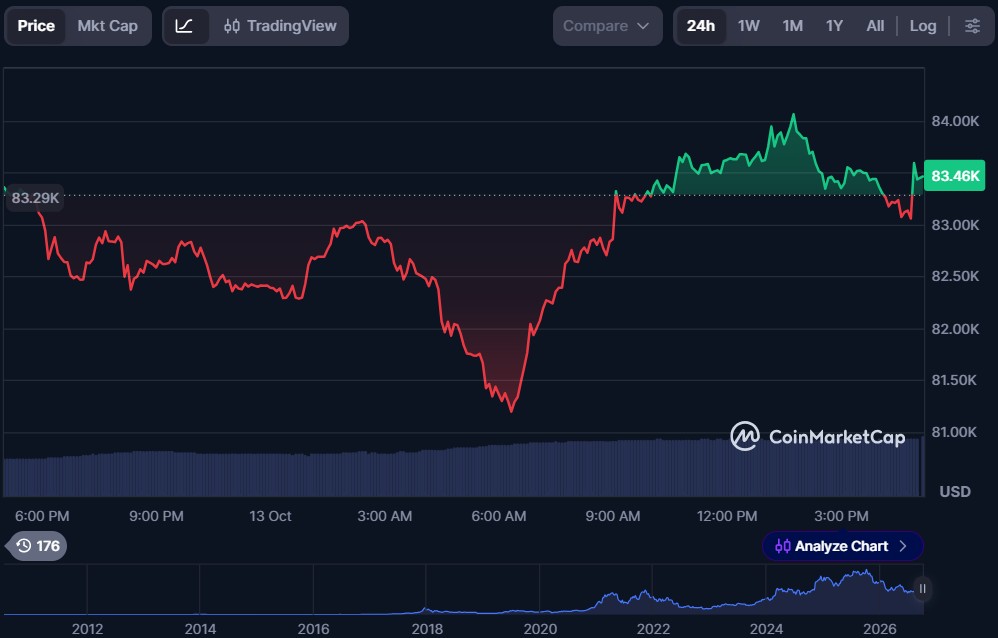The width and height of the screenshot is (998, 638).
Task: Click the 84.00K price axis label
Action: (955, 121)
